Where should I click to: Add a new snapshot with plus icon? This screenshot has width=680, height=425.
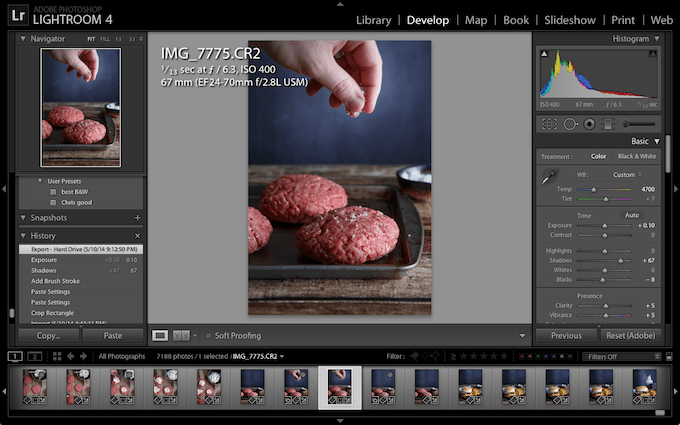(137, 218)
